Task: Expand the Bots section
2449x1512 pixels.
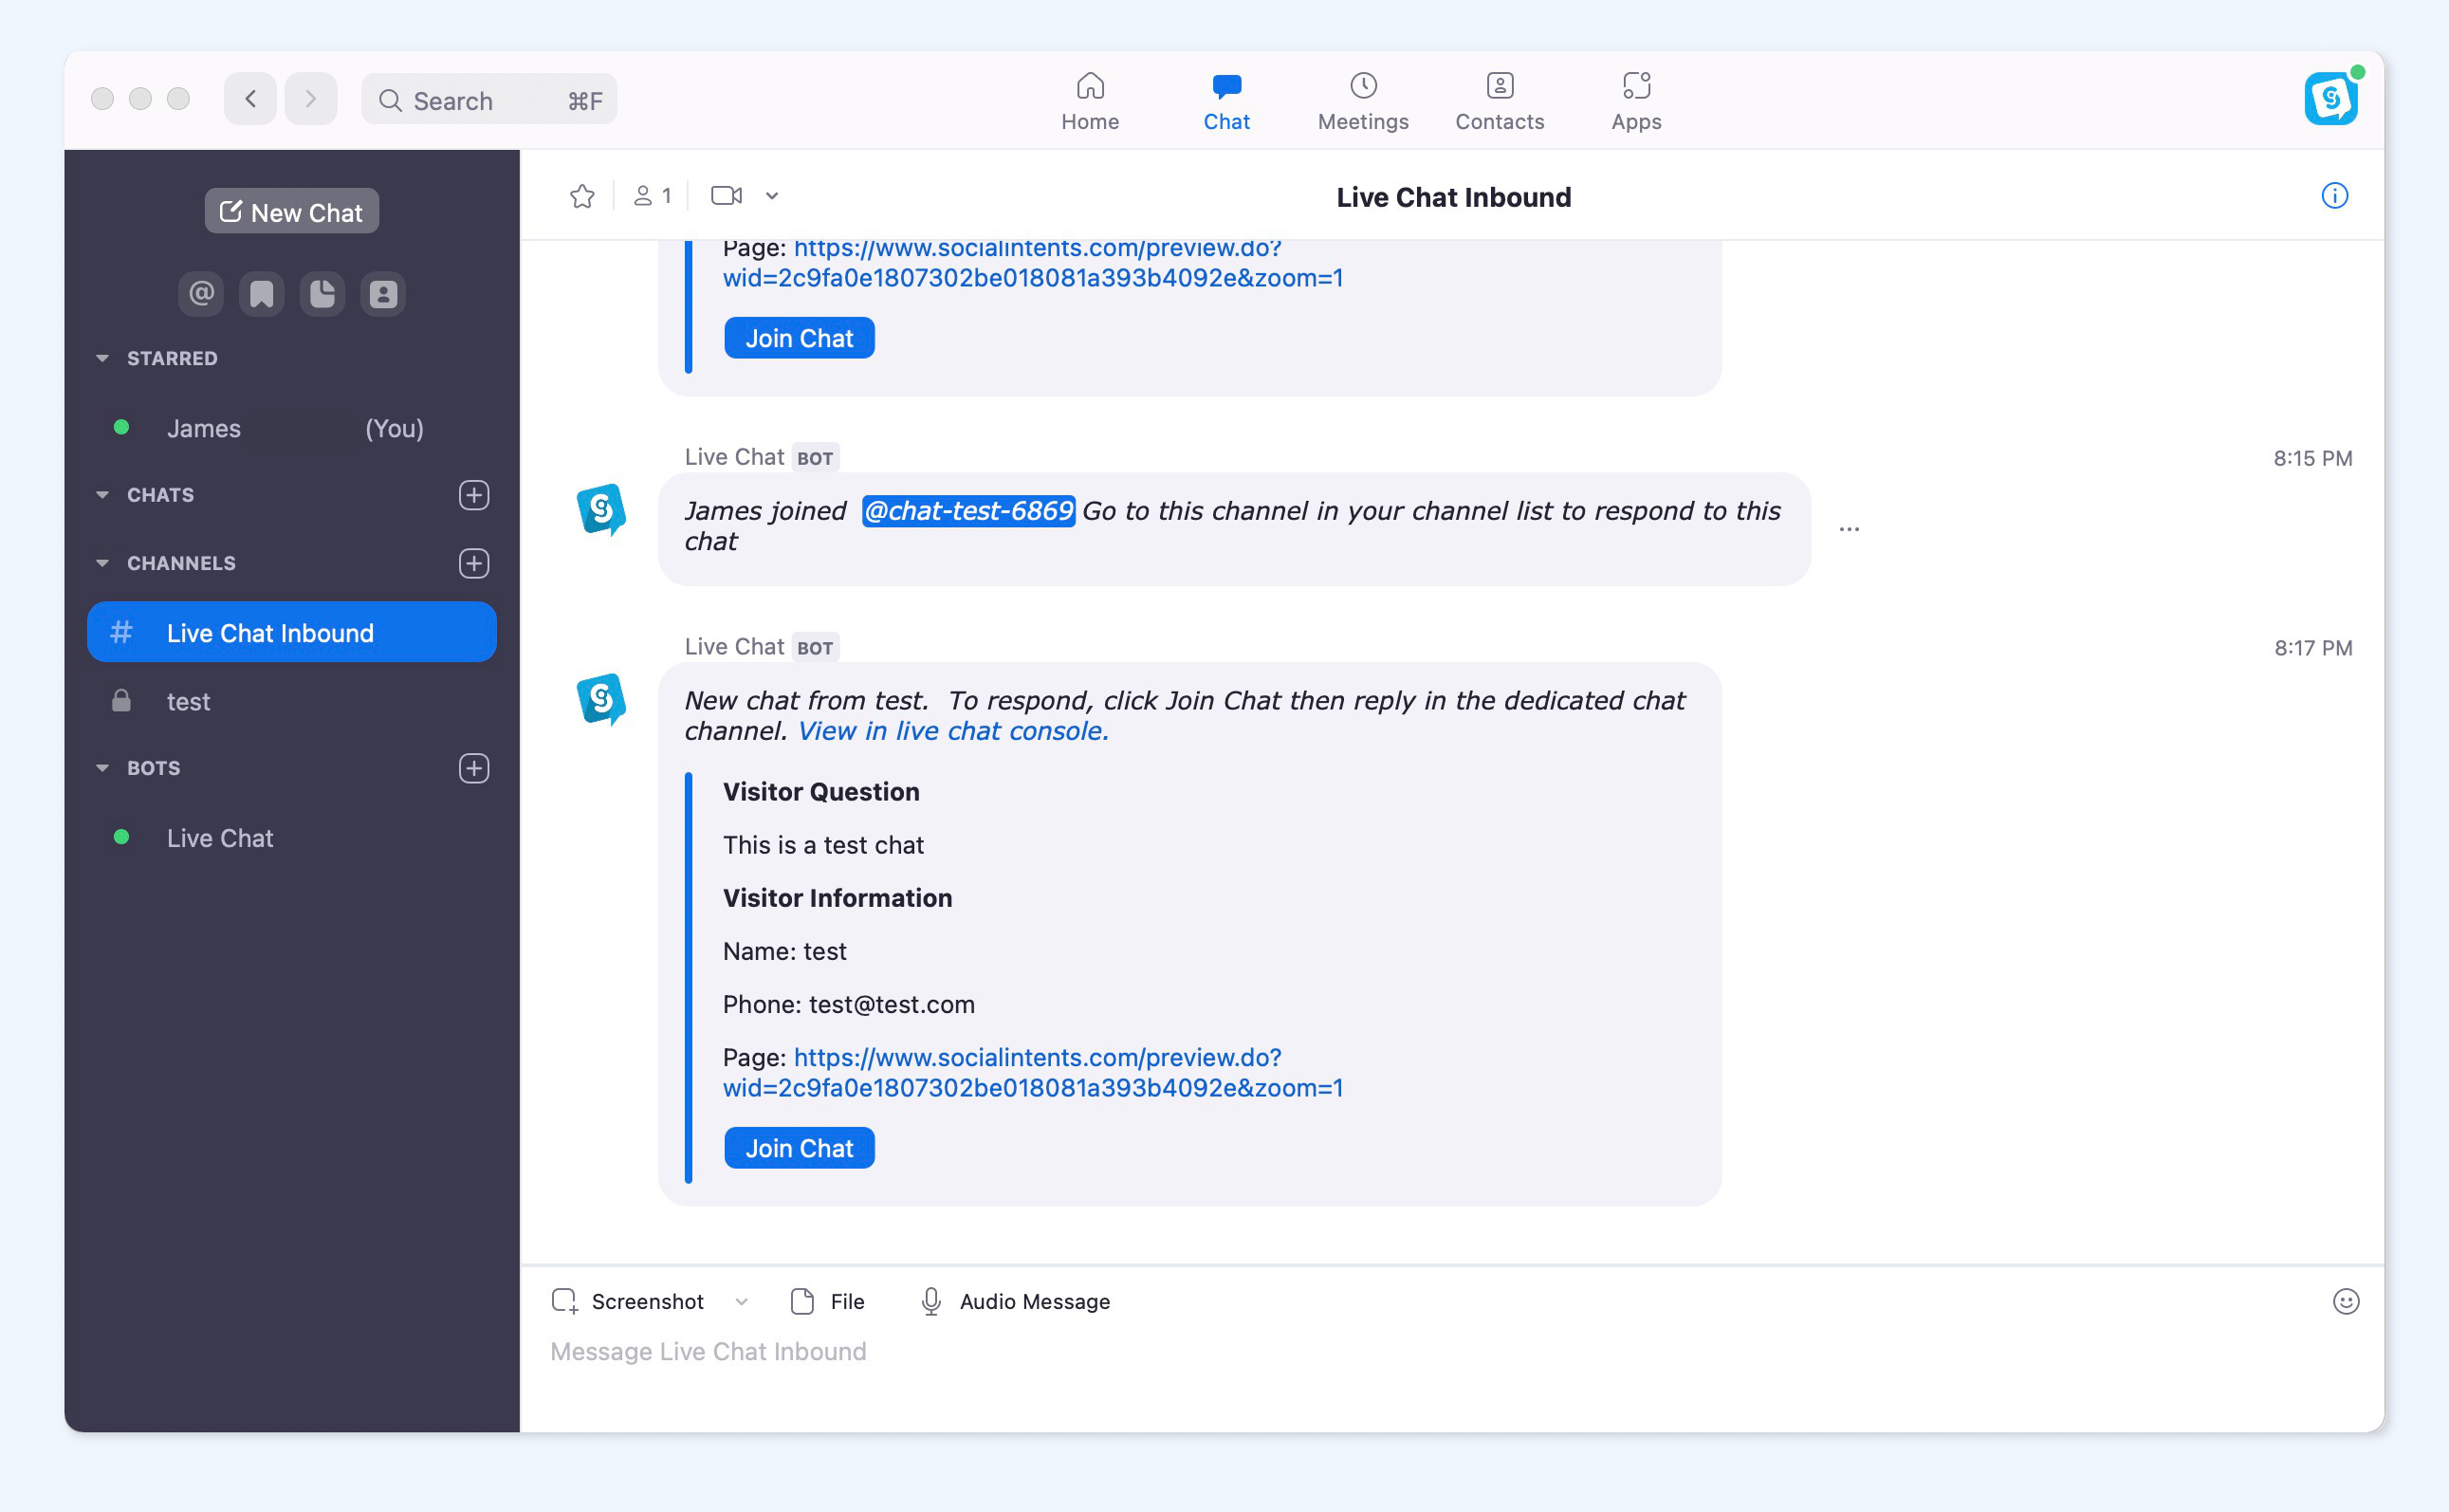Action: click(101, 766)
